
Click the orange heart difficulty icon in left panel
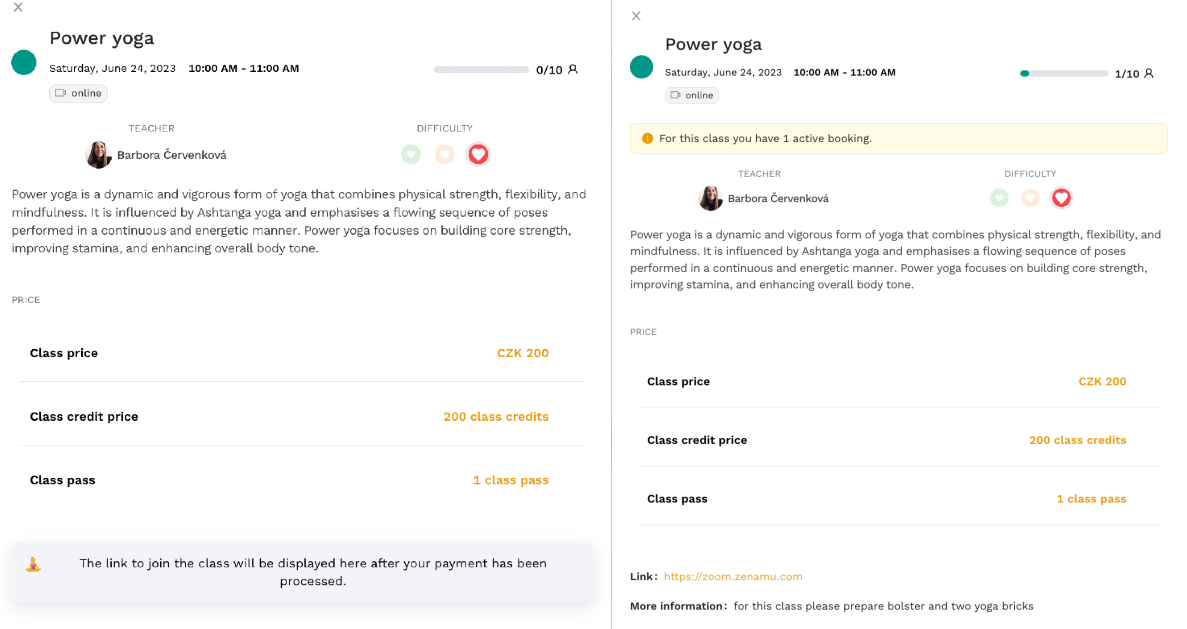click(x=444, y=154)
